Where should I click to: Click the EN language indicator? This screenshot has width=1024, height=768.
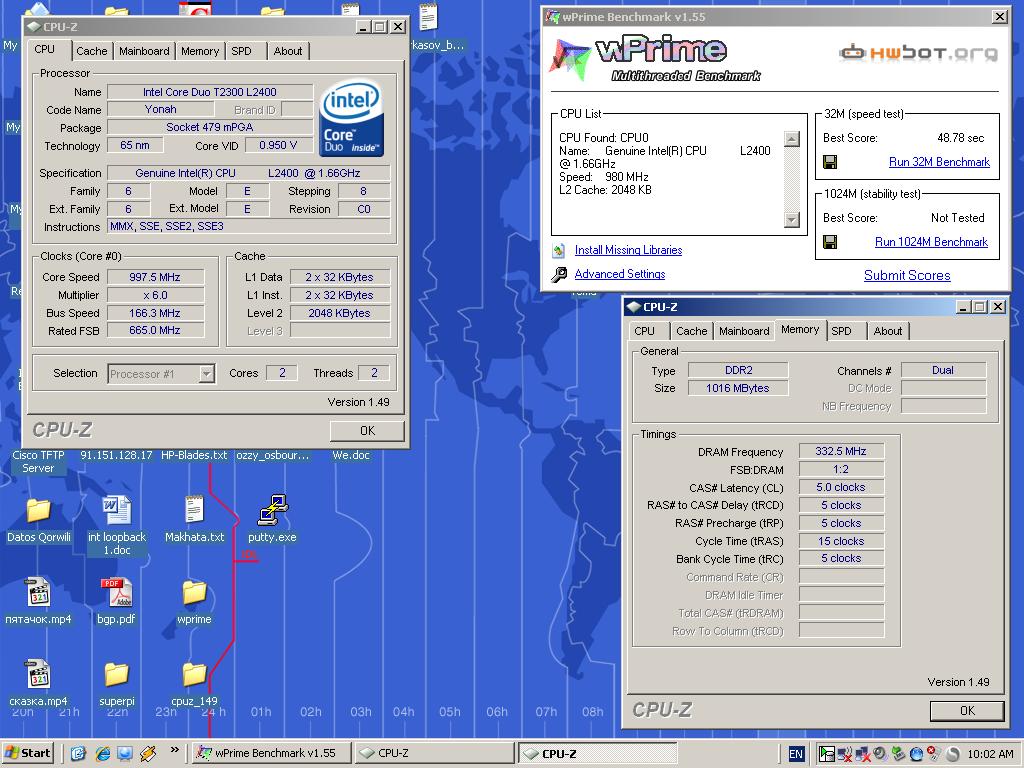[x=795, y=754]
